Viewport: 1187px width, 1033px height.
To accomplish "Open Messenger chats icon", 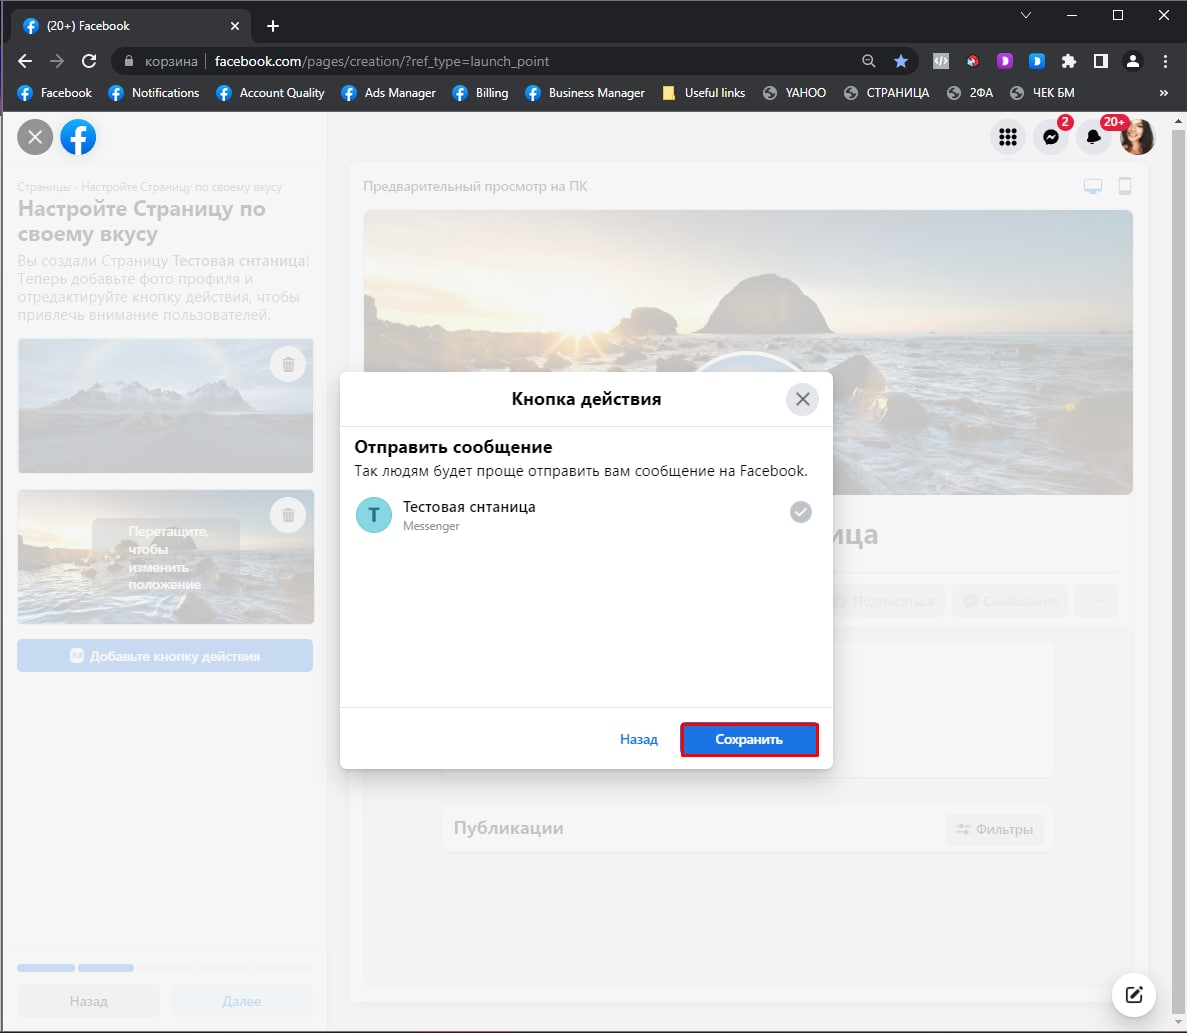I will (1051, 137).
